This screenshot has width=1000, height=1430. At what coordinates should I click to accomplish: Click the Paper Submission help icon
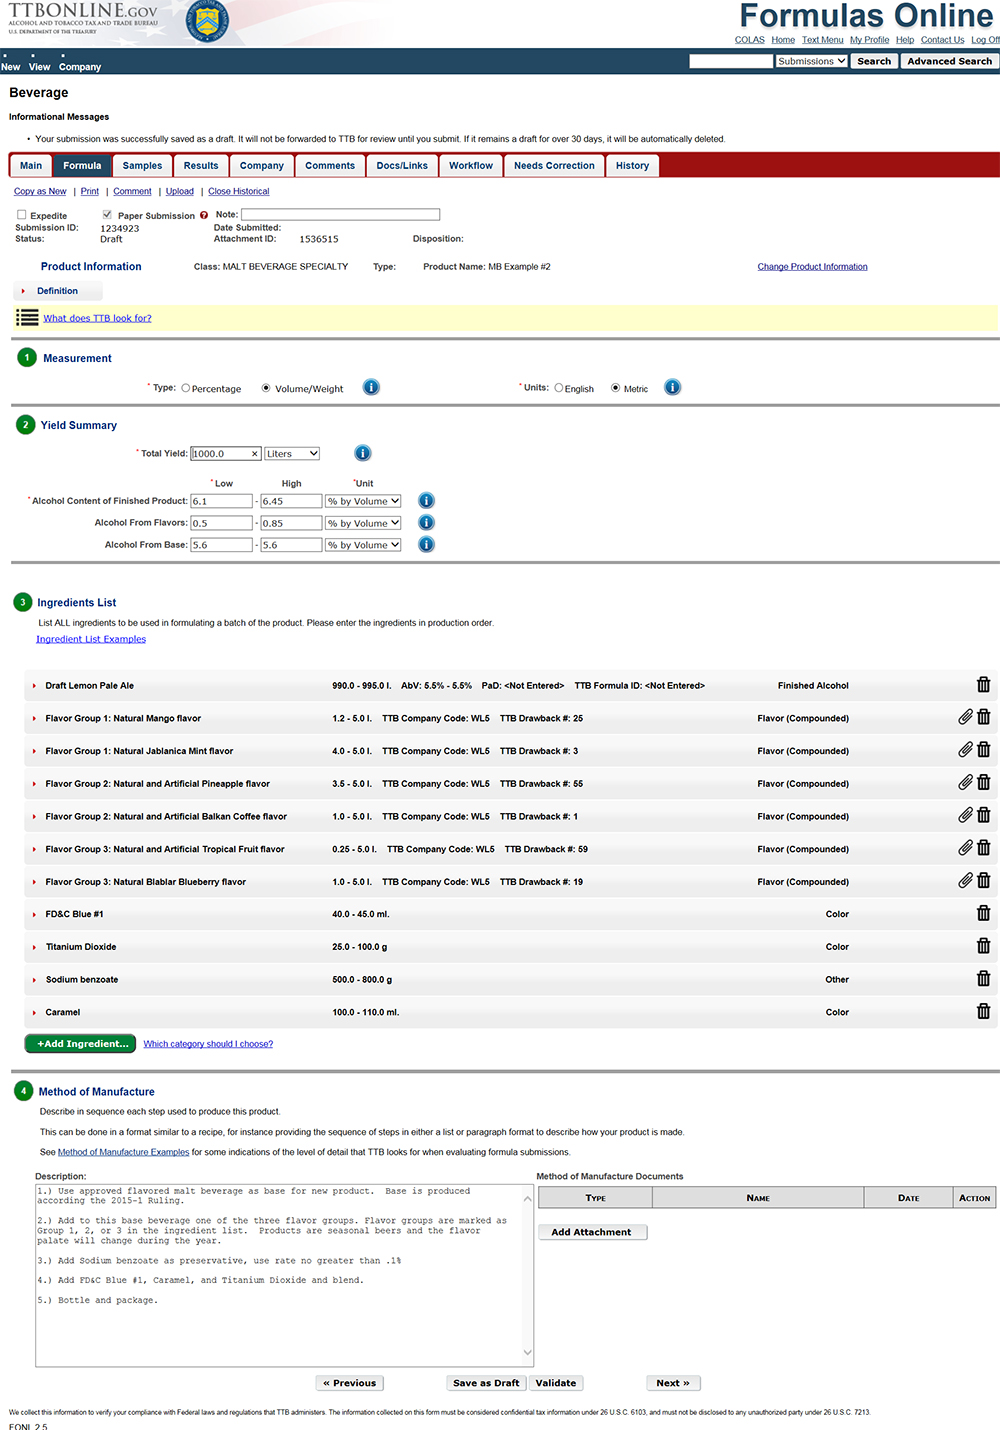pos(204,215)
